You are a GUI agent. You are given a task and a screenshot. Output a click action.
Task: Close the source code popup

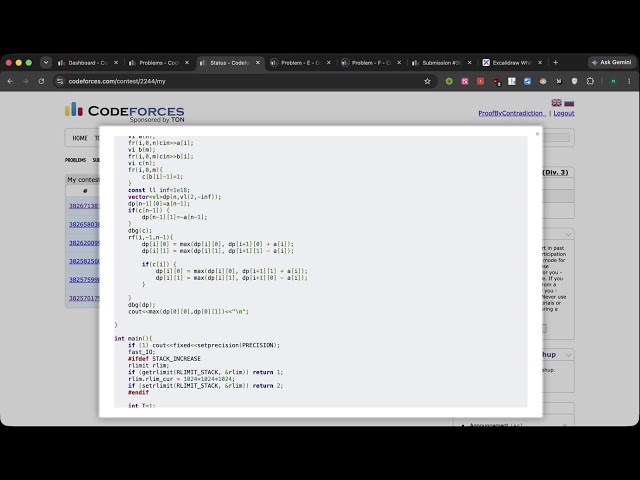[537, 133]
